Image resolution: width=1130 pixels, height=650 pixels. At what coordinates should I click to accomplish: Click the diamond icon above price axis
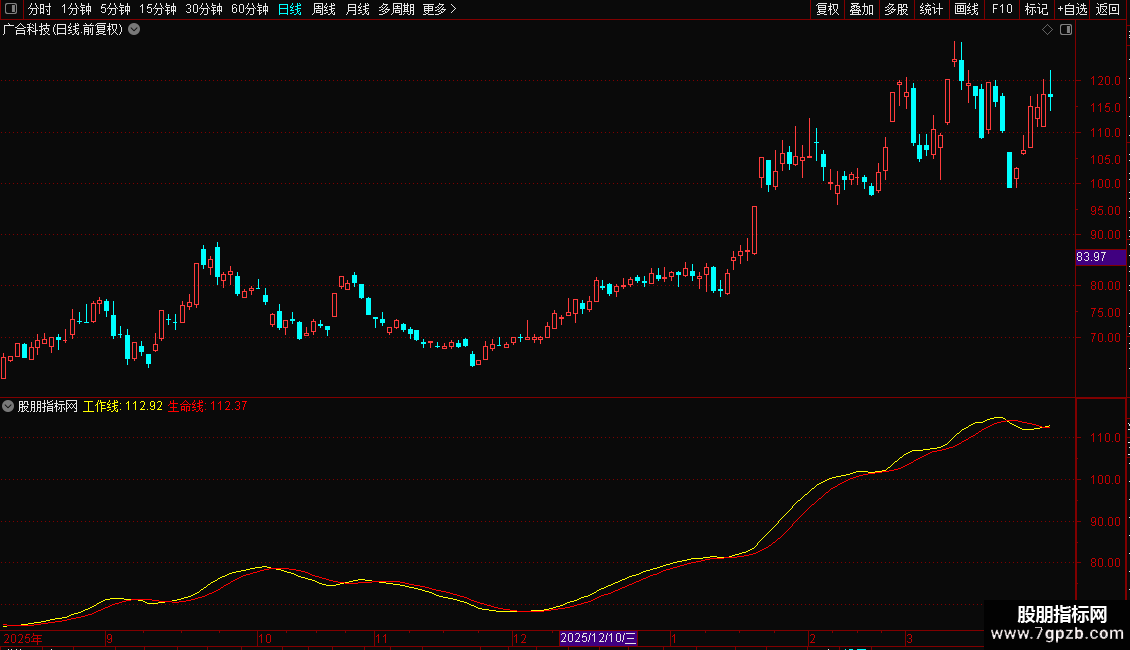click(x=1048, y=30)
